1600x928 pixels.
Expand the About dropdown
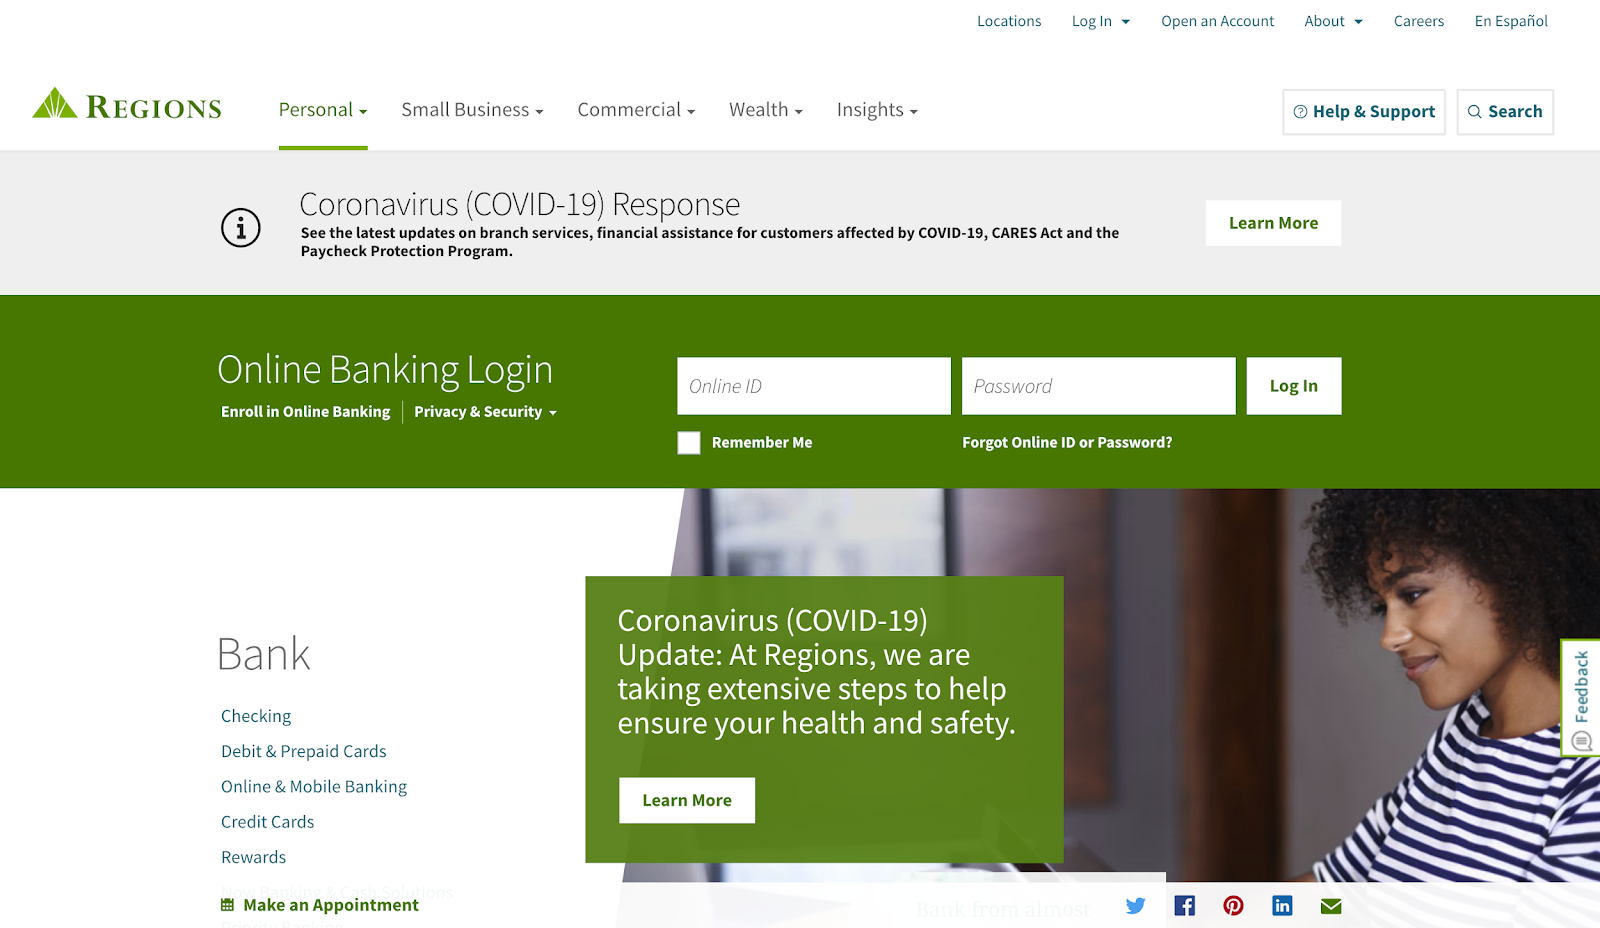click(x=1333, y=21)
